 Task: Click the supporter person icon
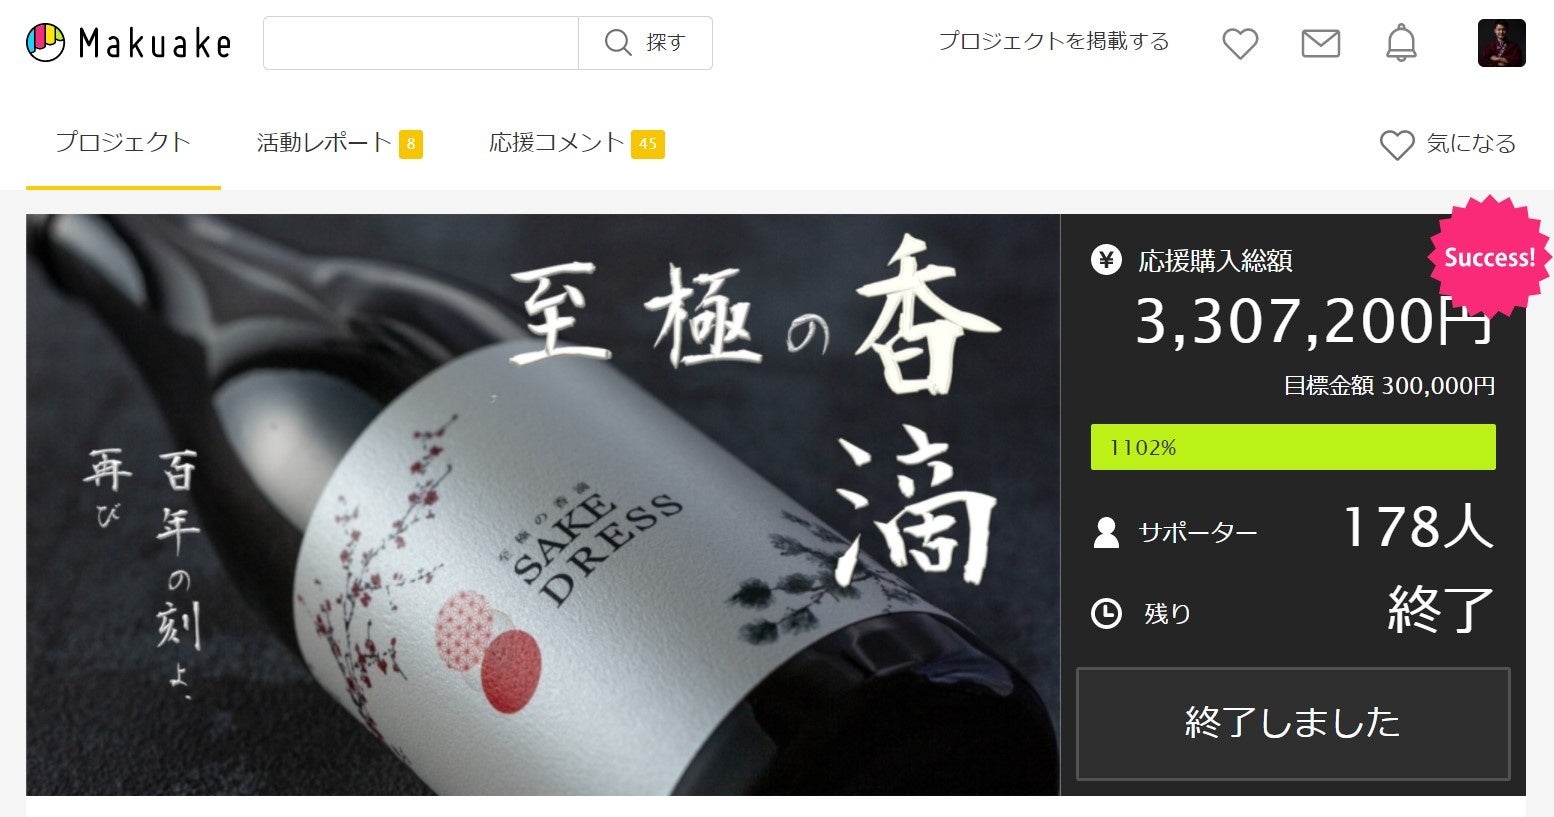coord(1106,532)
